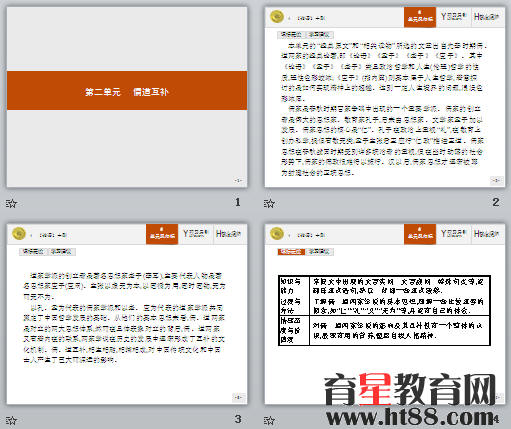Image resolution: width=511 pixels, height=429 pixels.
Task: Click the slide number 3 label
Action: tap(238, 419)
